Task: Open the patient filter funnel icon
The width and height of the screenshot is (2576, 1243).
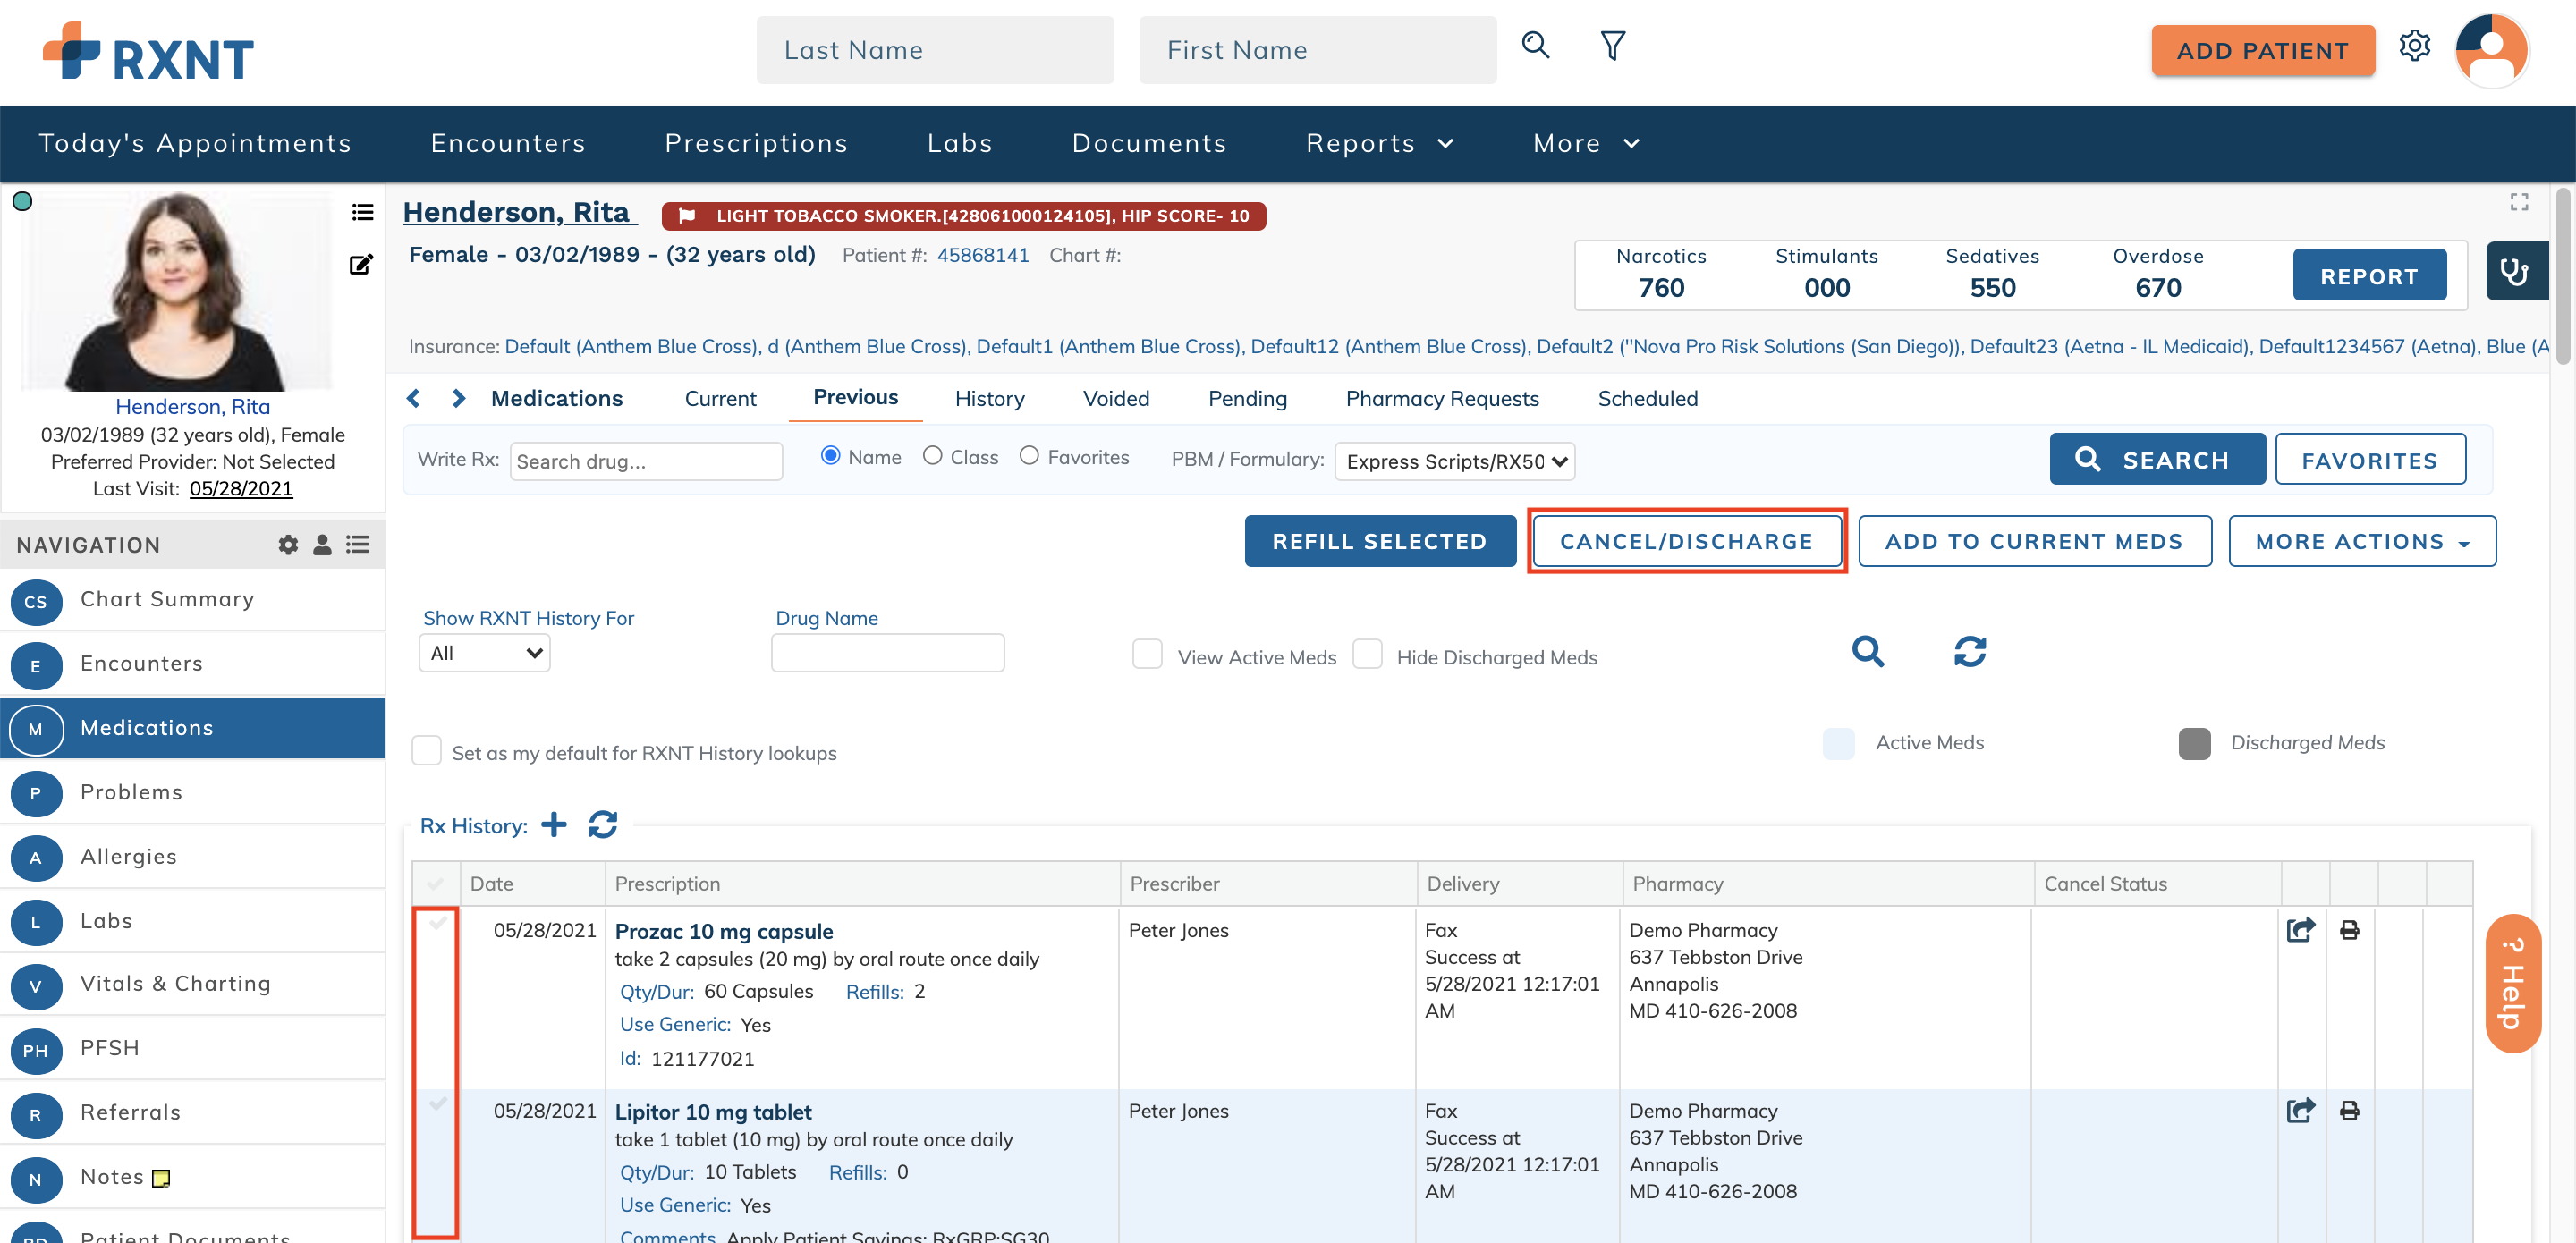Action: click(x=1612, y=46)
